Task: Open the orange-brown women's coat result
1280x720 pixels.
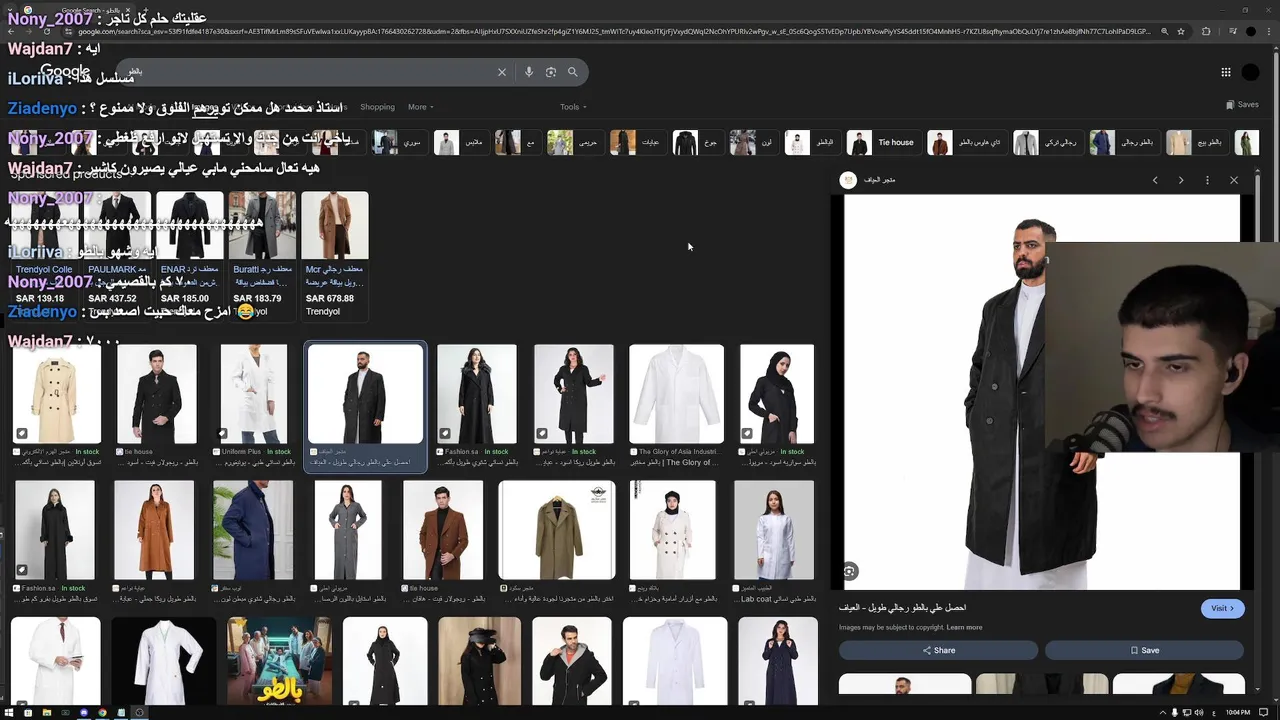Action: pyautogui.click(x=154, y=530)
